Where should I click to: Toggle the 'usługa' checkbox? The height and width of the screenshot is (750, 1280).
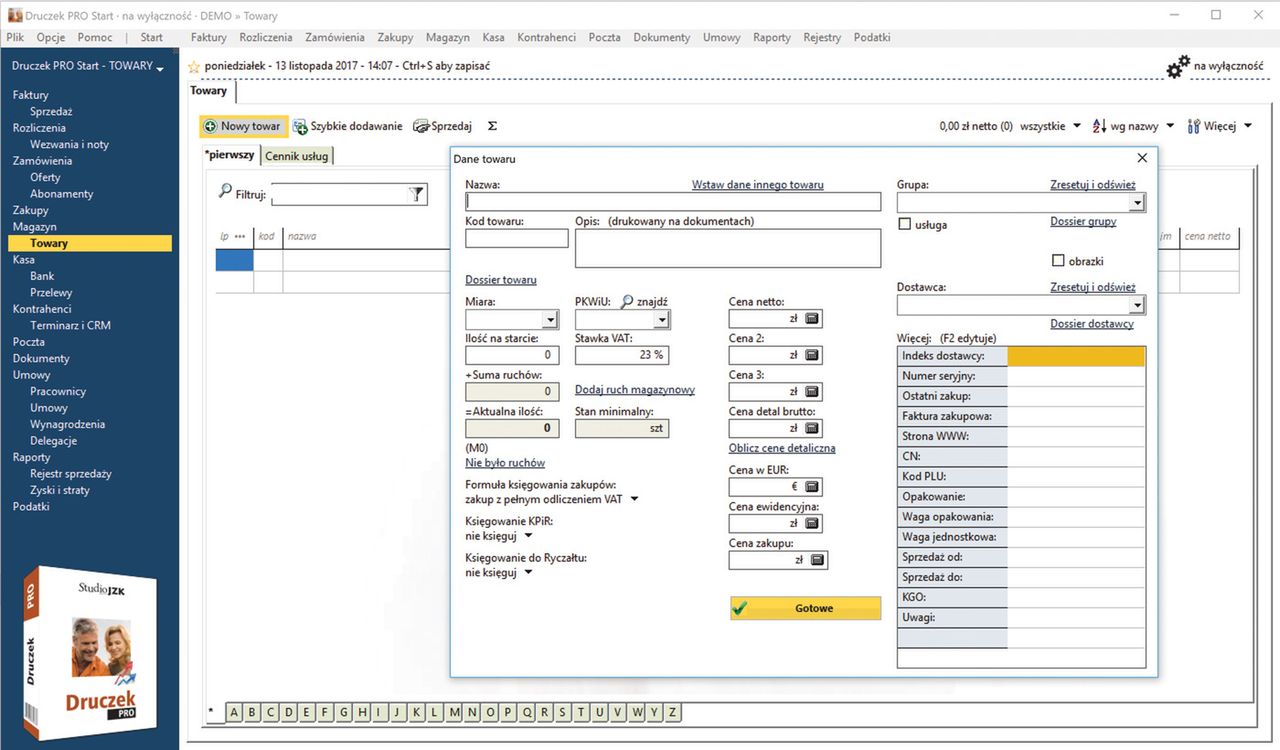tap(905, 225)
